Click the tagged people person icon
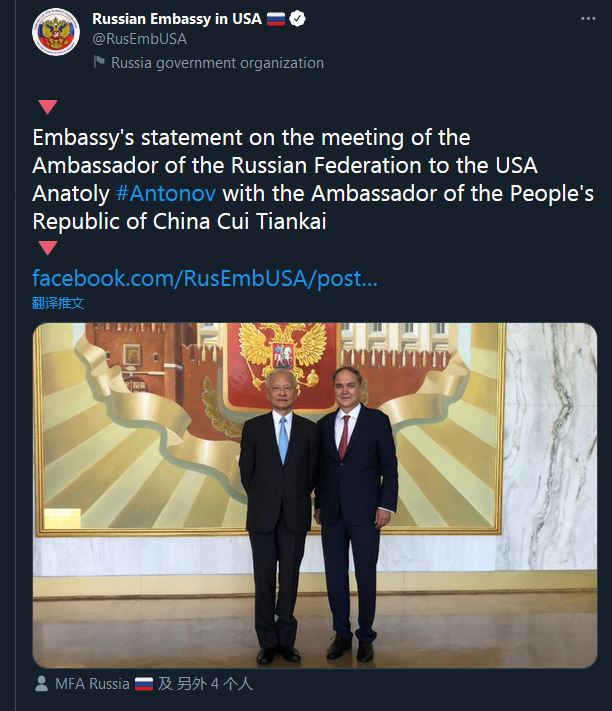Viewport: 612px width, 711px height. click(41, 684)
